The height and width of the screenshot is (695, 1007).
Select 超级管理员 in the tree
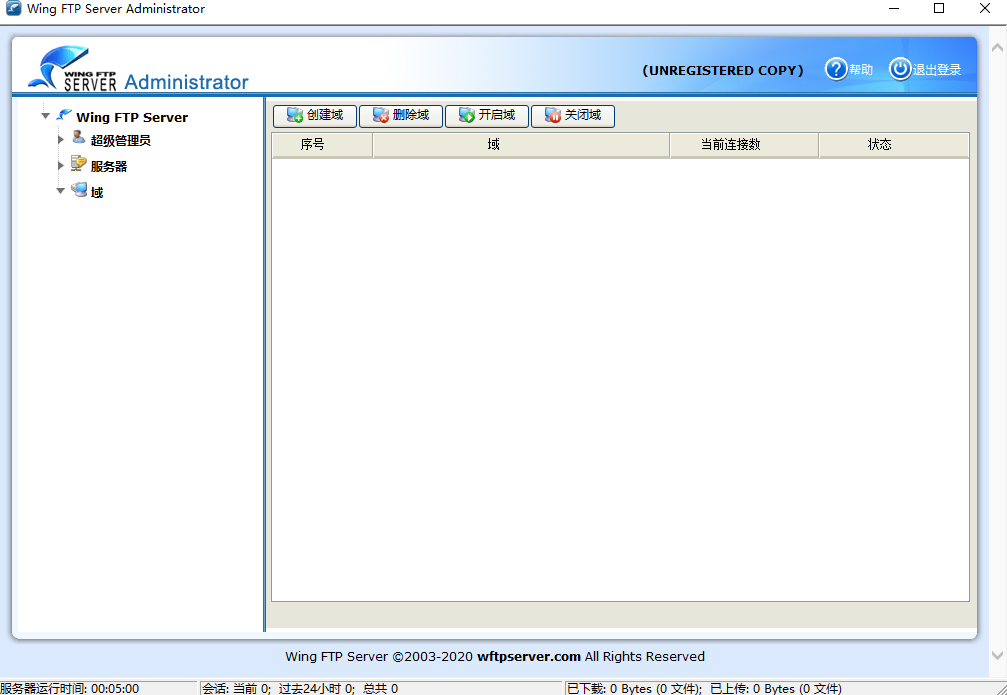click(x=121, y=141)
